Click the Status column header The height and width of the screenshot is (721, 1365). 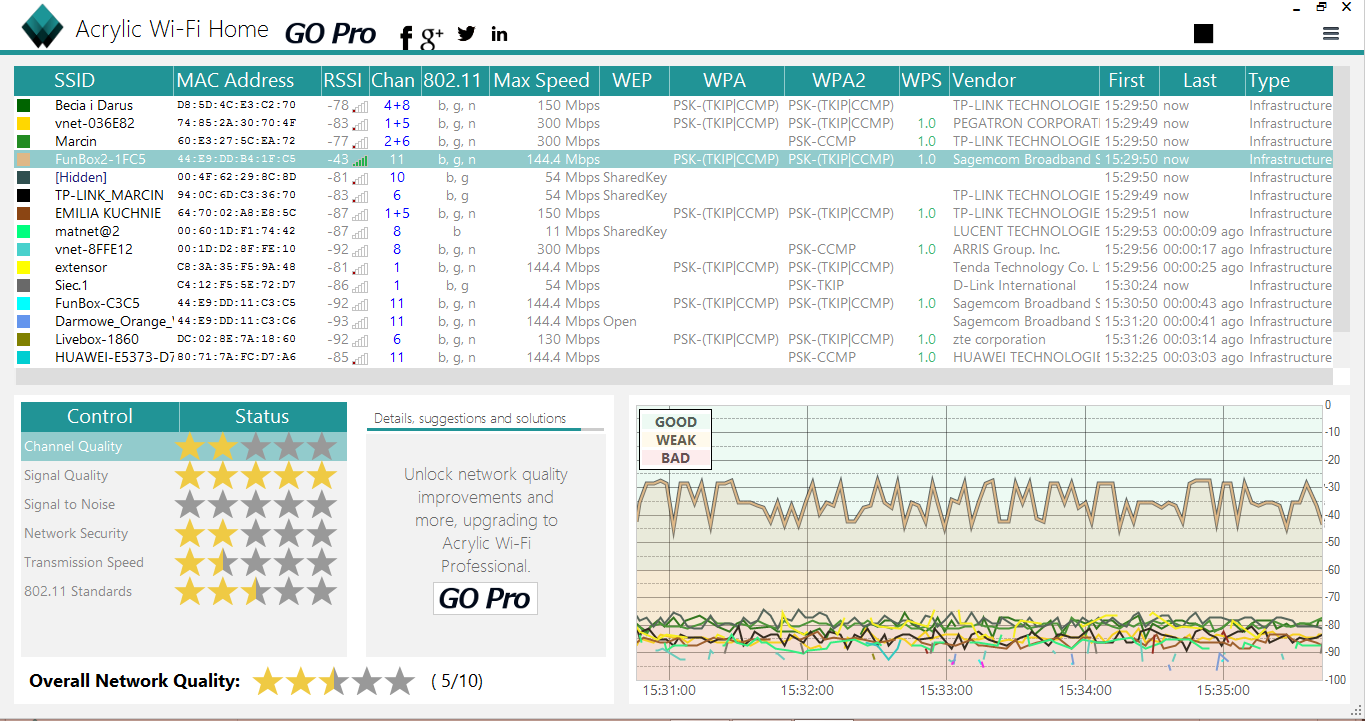[263, 417]
